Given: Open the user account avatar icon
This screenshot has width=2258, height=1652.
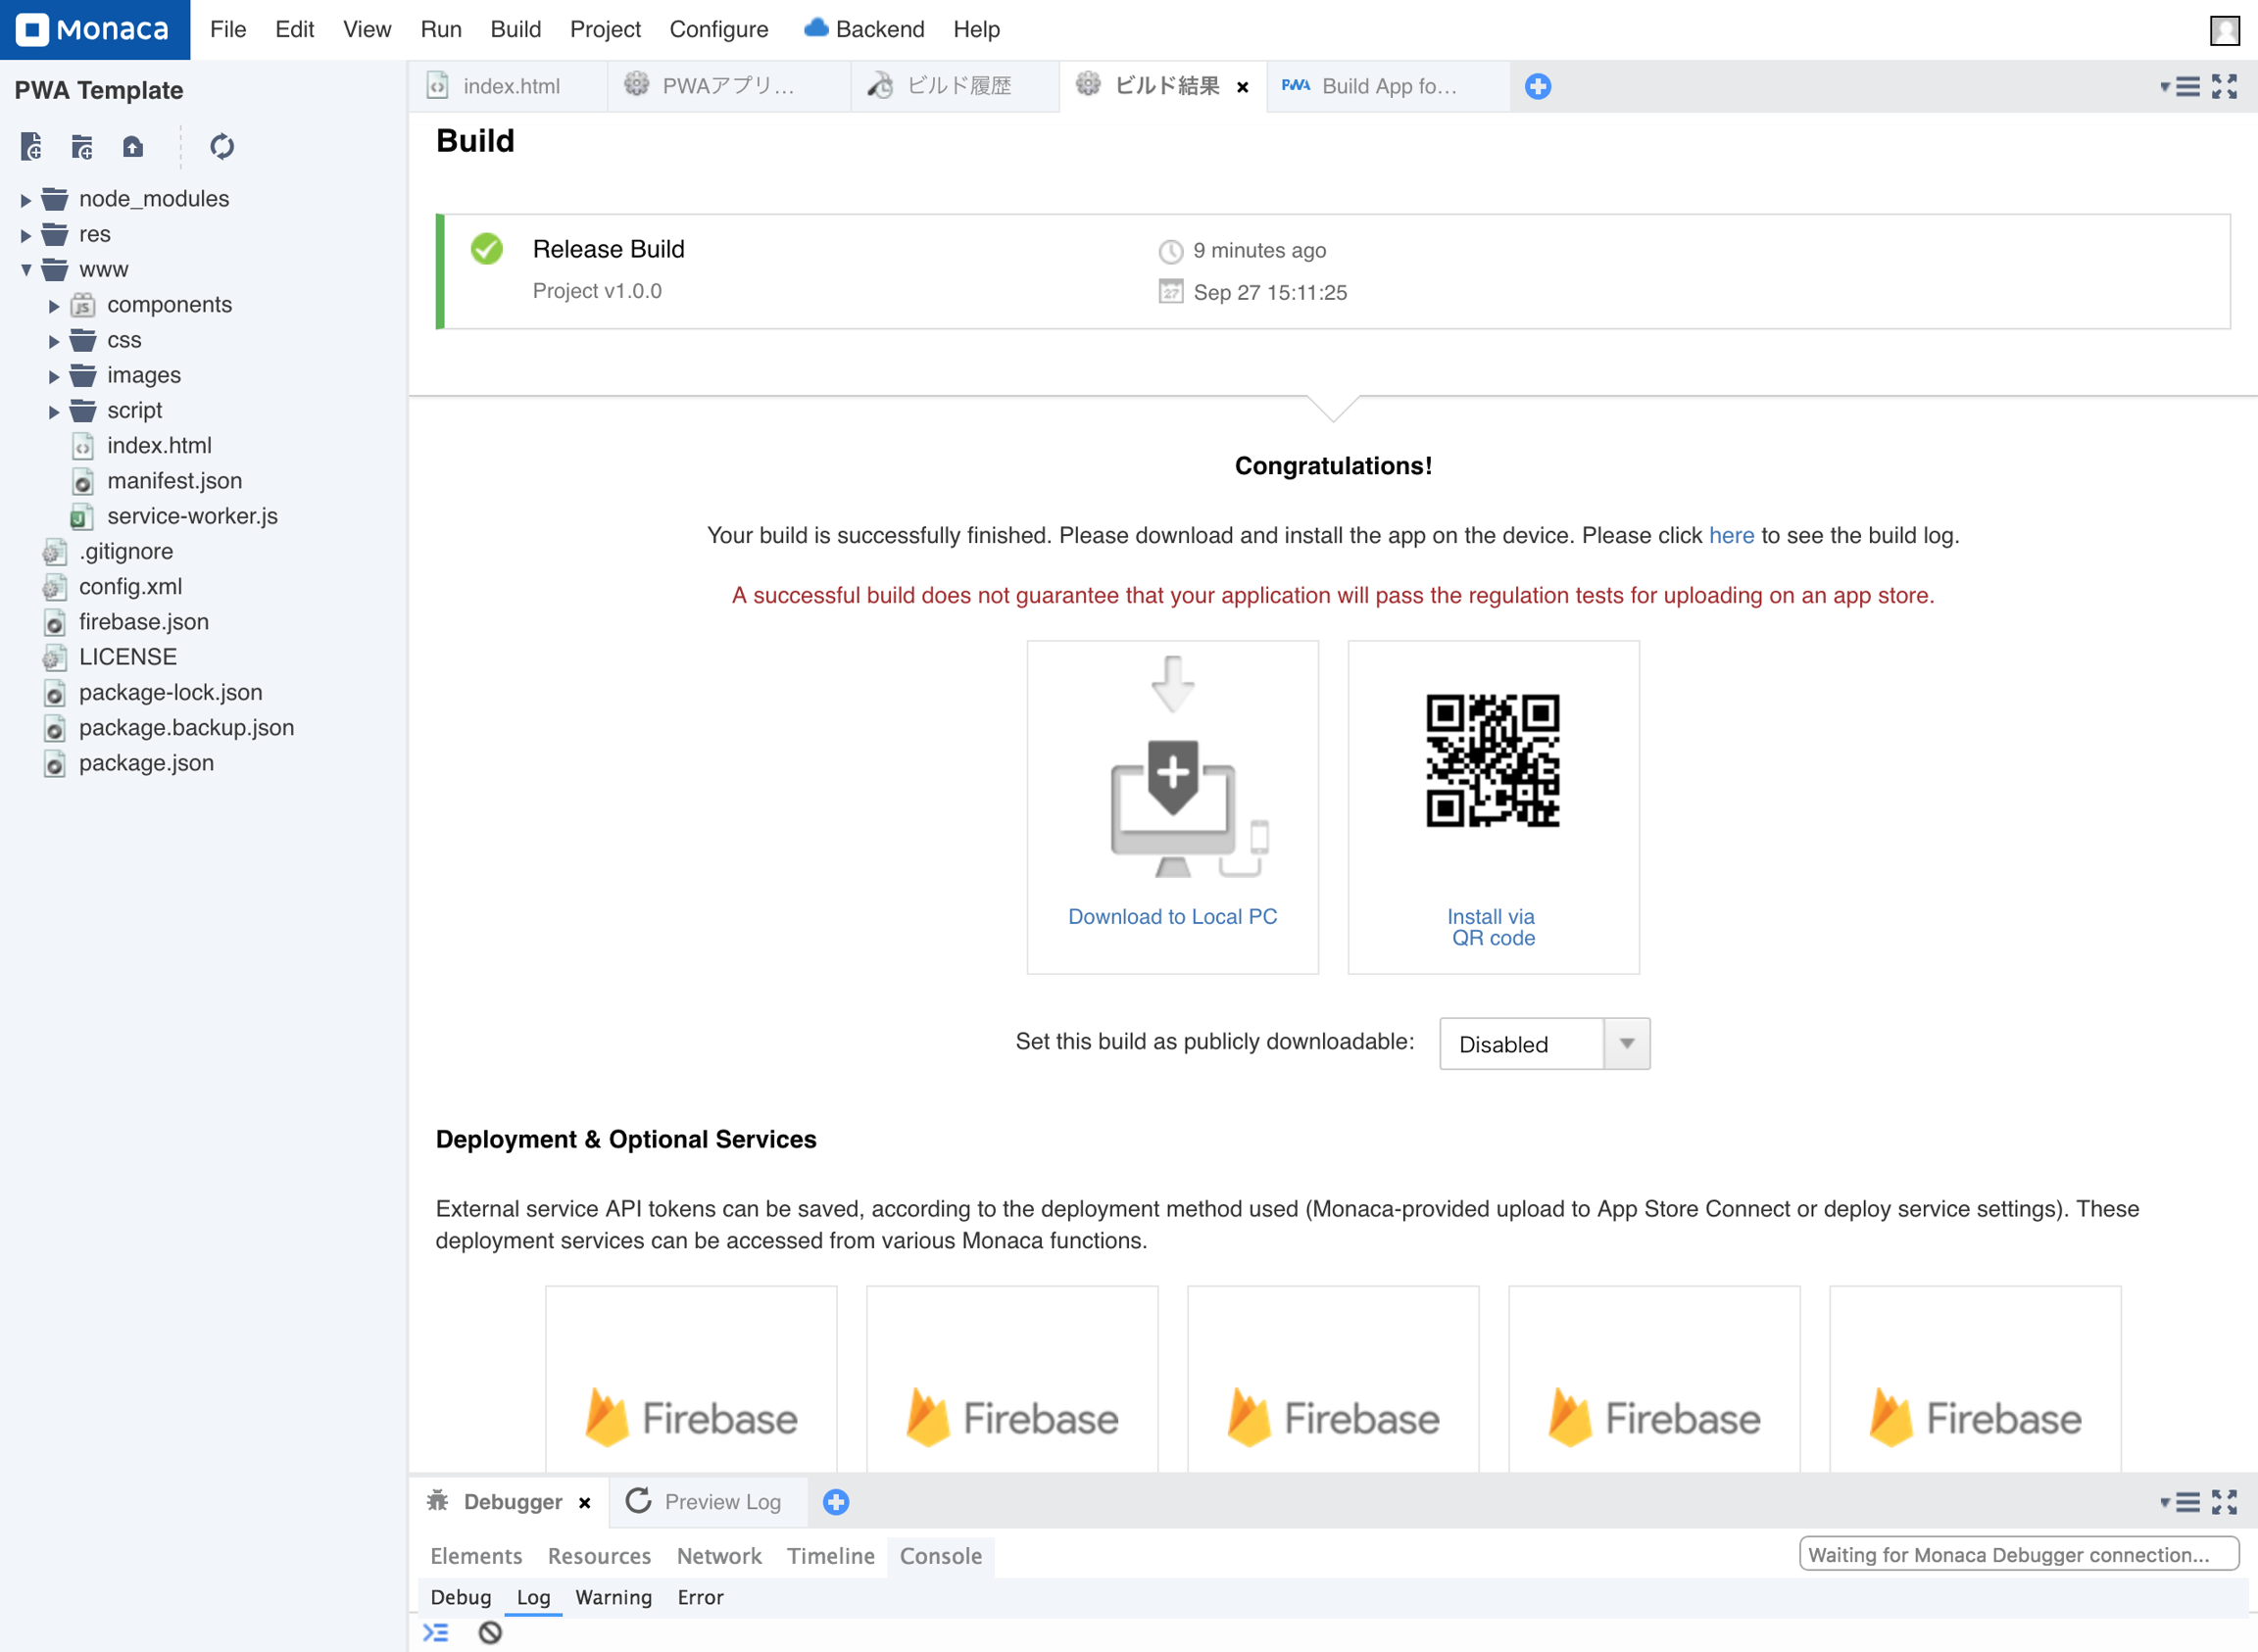Looking at the screenshot, I should (x=2224, y=30).
